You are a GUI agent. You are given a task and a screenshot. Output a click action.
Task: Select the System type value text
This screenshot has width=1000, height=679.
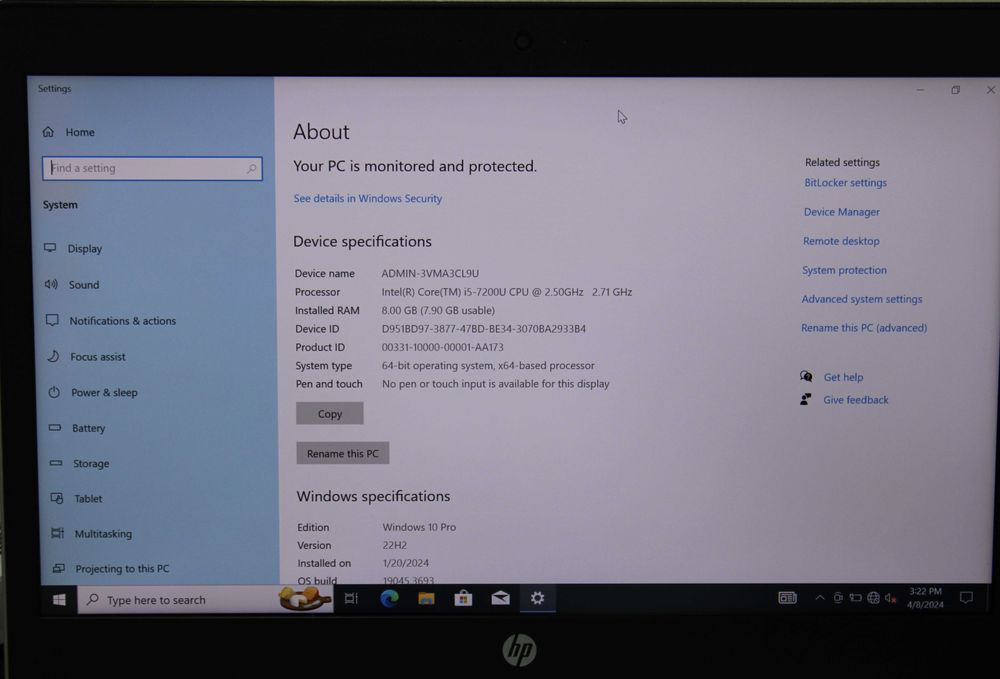[x=488, y=365]
